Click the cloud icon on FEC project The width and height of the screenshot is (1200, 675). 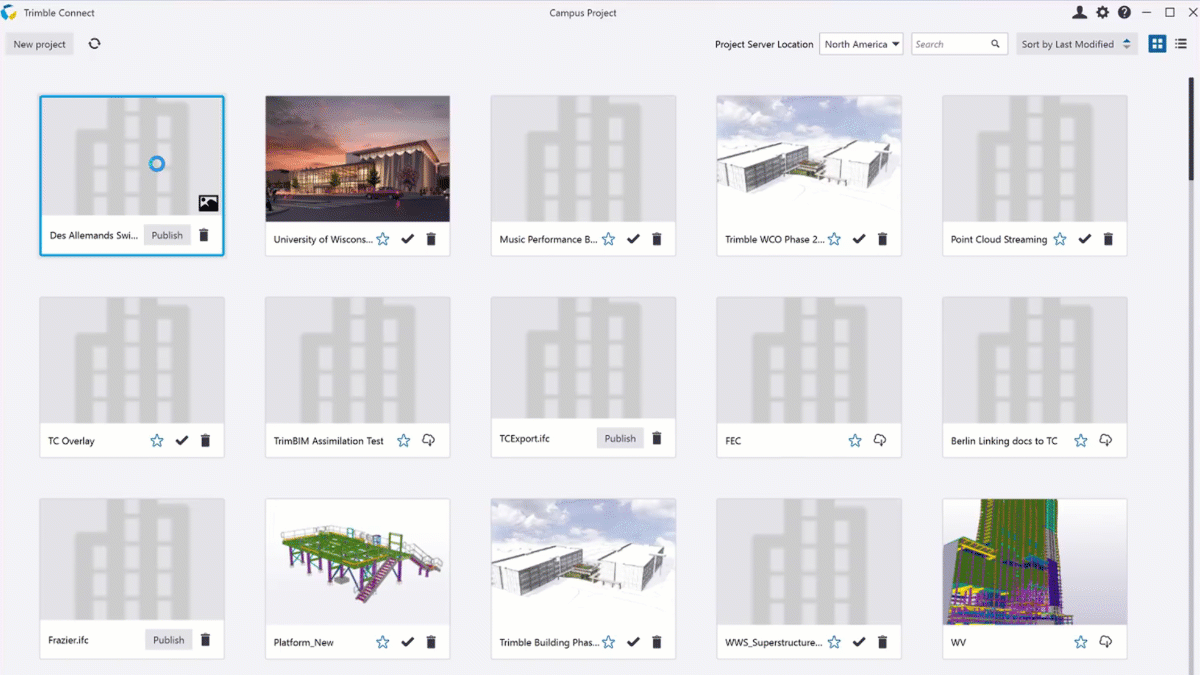tap(880, 440)
